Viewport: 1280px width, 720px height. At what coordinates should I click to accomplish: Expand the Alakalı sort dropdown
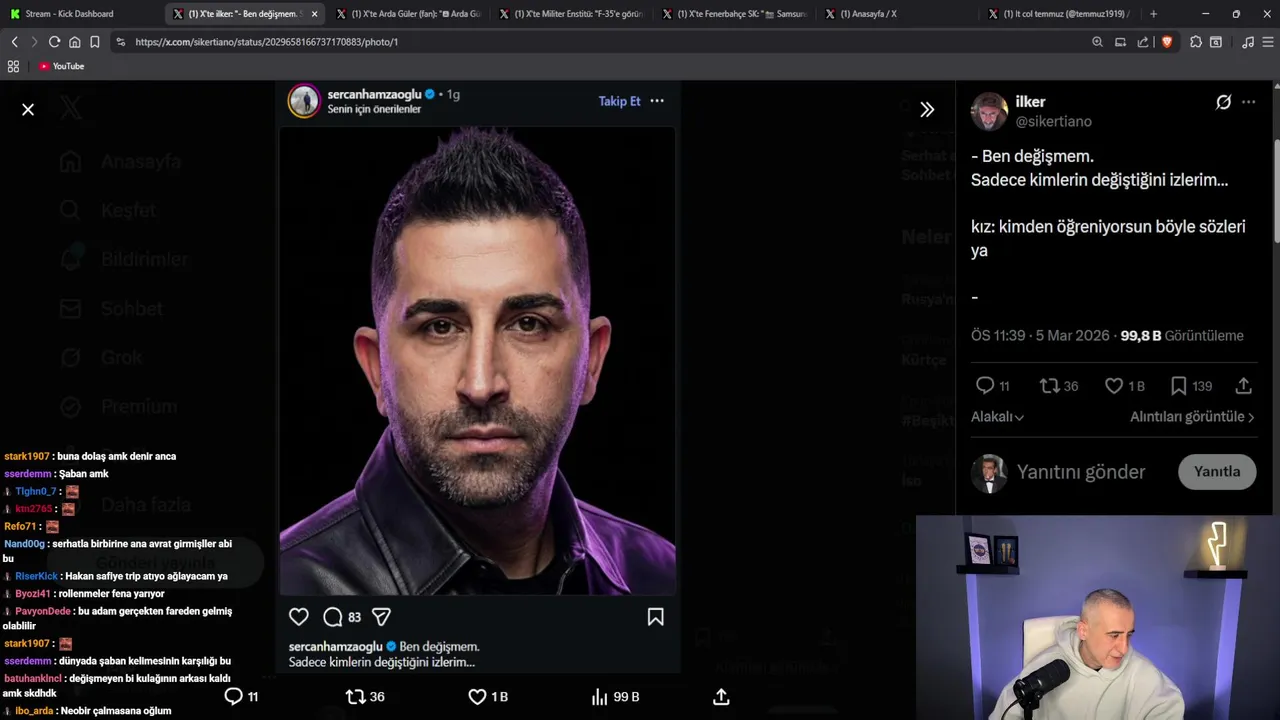997,417
